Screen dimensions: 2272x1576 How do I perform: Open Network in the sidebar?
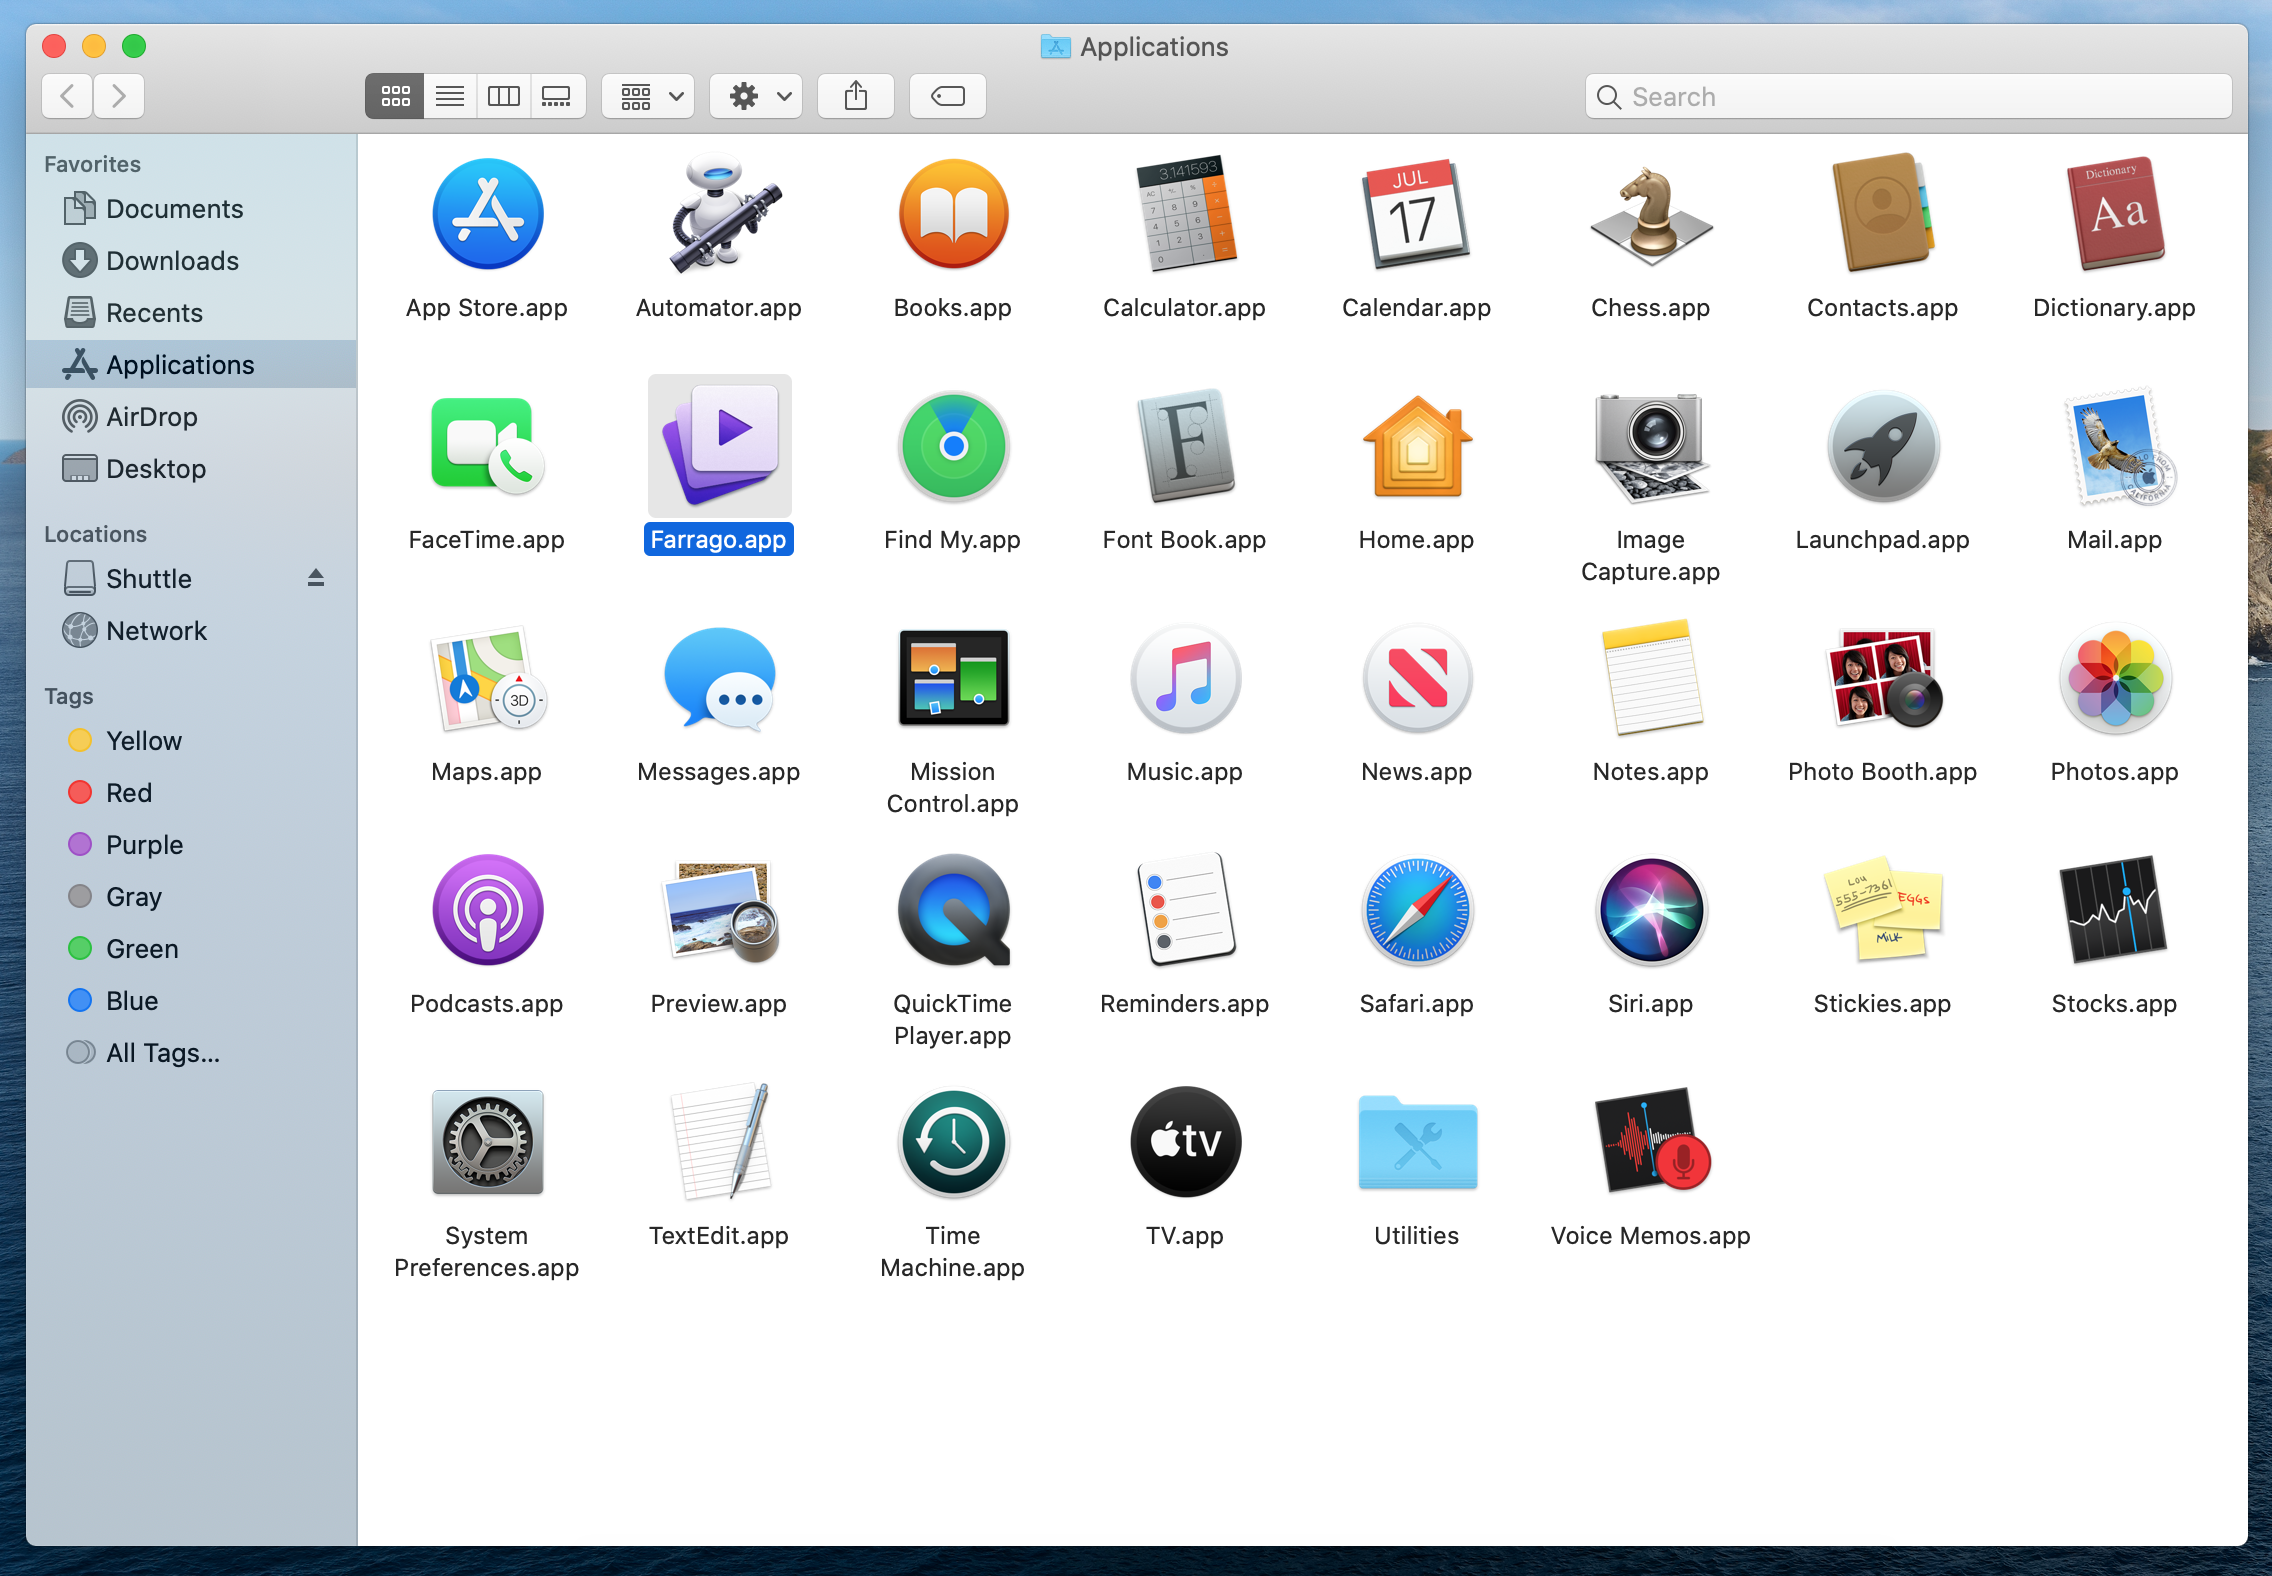(191, 631)
